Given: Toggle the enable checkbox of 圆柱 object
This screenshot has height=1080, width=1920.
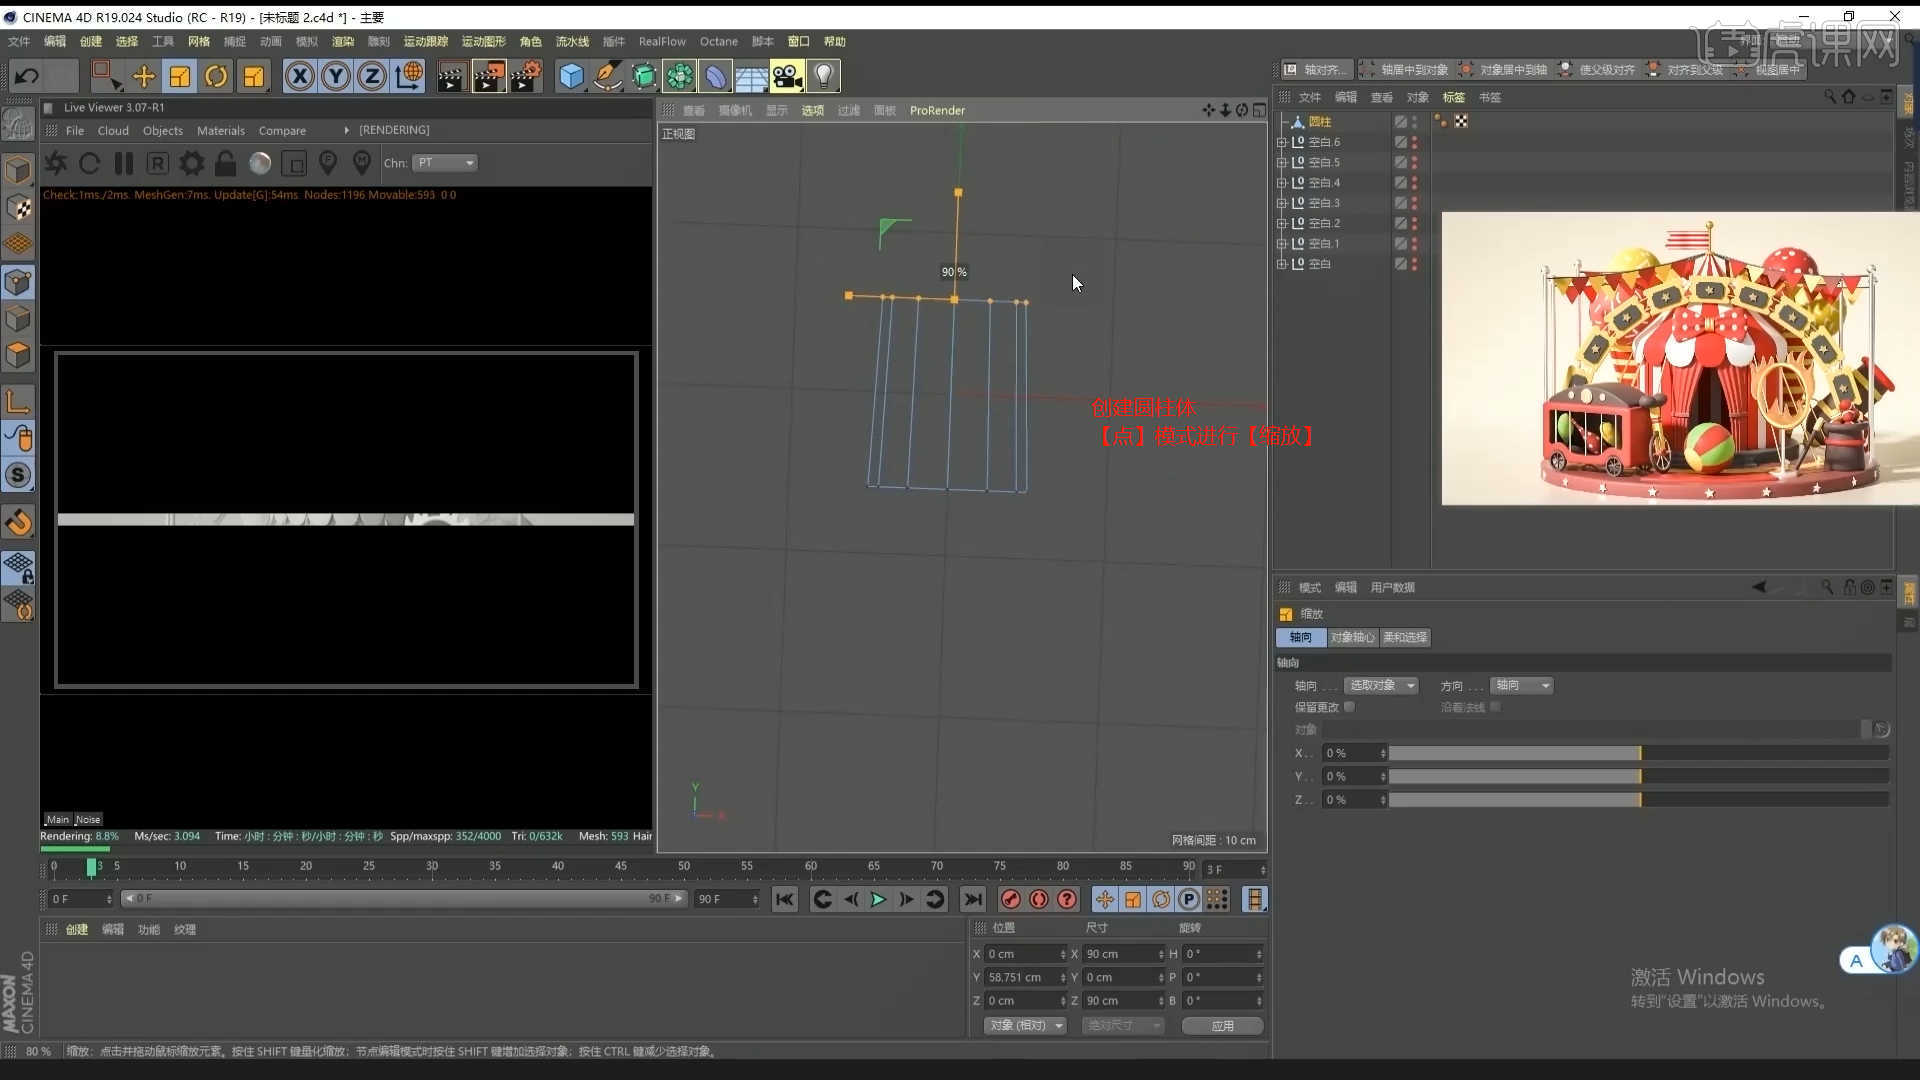Looking at the screenshot, I should click(x=1400, y=120).
